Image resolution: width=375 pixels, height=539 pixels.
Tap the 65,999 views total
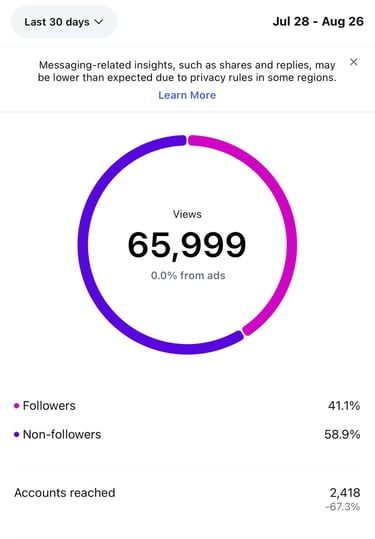[x=187, y=245]
